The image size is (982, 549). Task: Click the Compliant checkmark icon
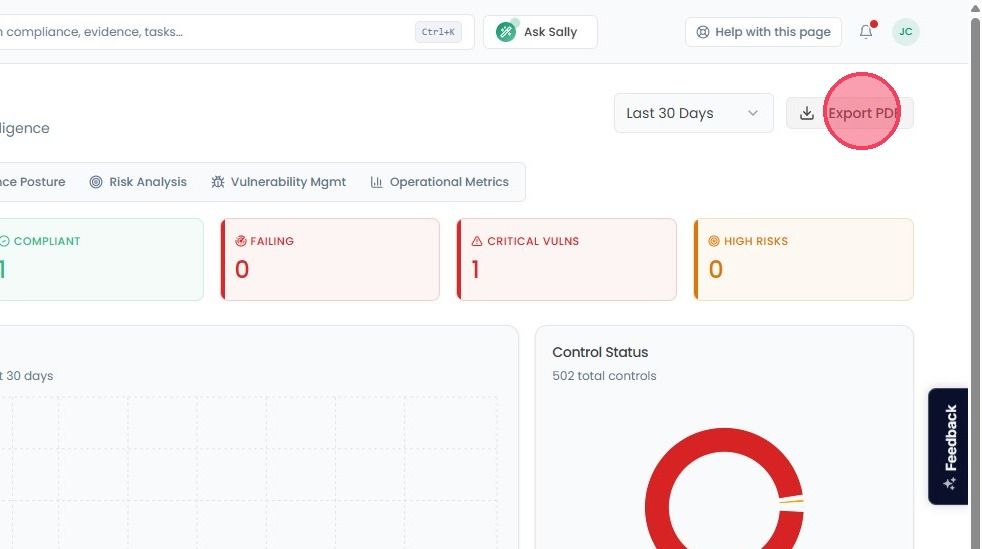pos(4,241)
